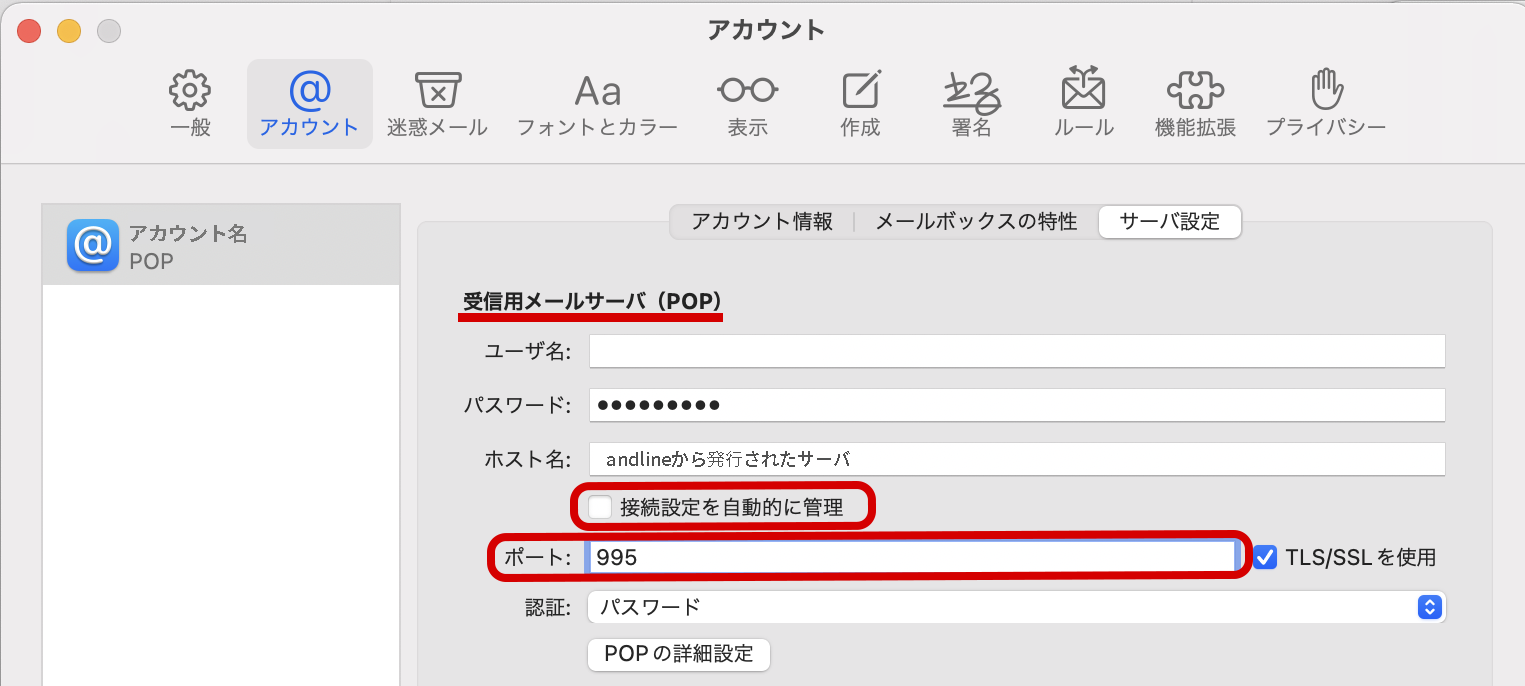Open the 機能拡張 puzzle piece icon
The image size is (1525, 686).
tap(1195, 92)
